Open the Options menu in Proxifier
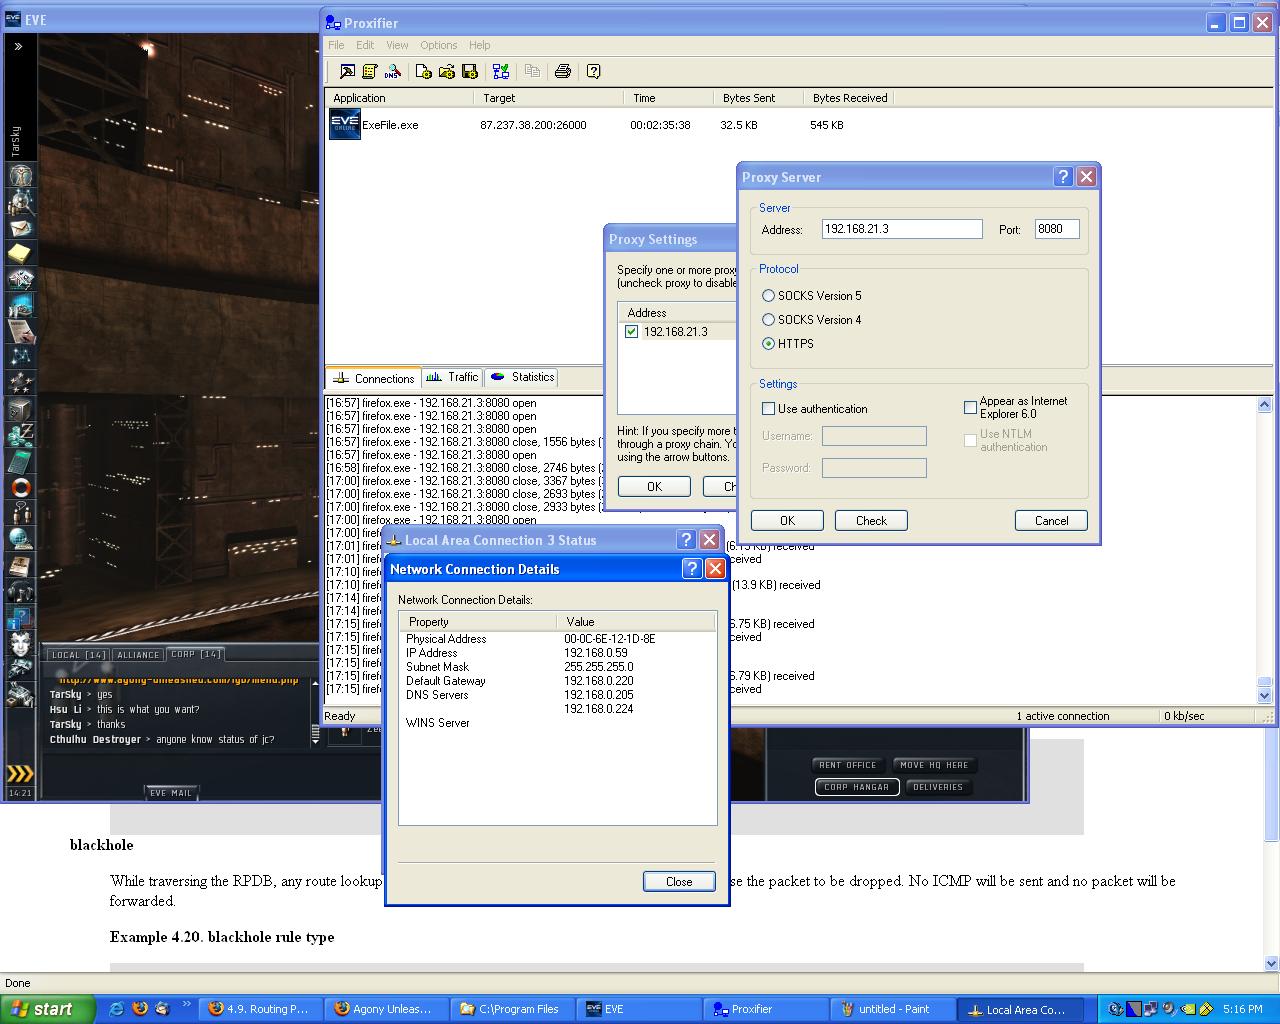Viewport: 1280px width, 1024px height. [438, 45]
